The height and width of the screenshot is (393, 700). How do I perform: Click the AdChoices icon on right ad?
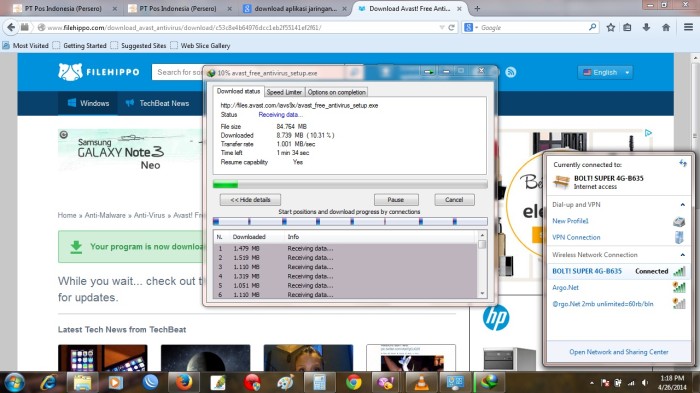click(x=648, y=133)
